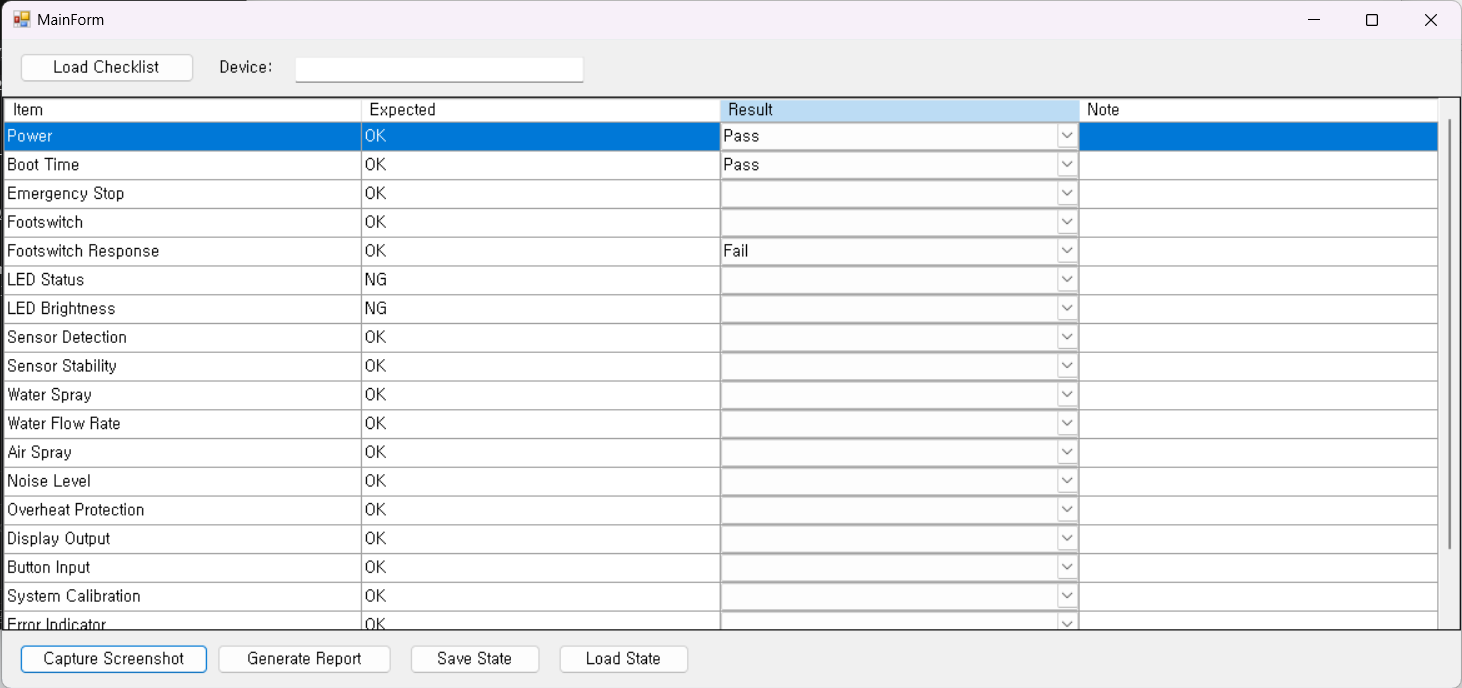Click the Expected column header

click(x=540, y=110)
